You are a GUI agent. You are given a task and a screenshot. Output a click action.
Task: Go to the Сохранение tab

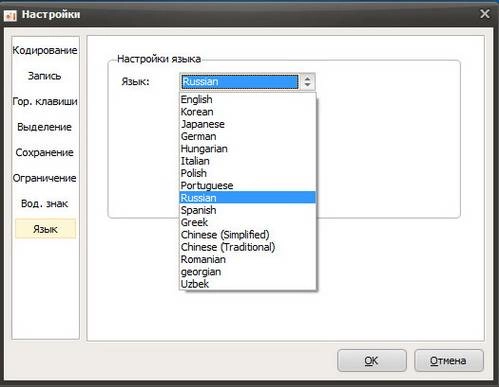tap(45, 152)
